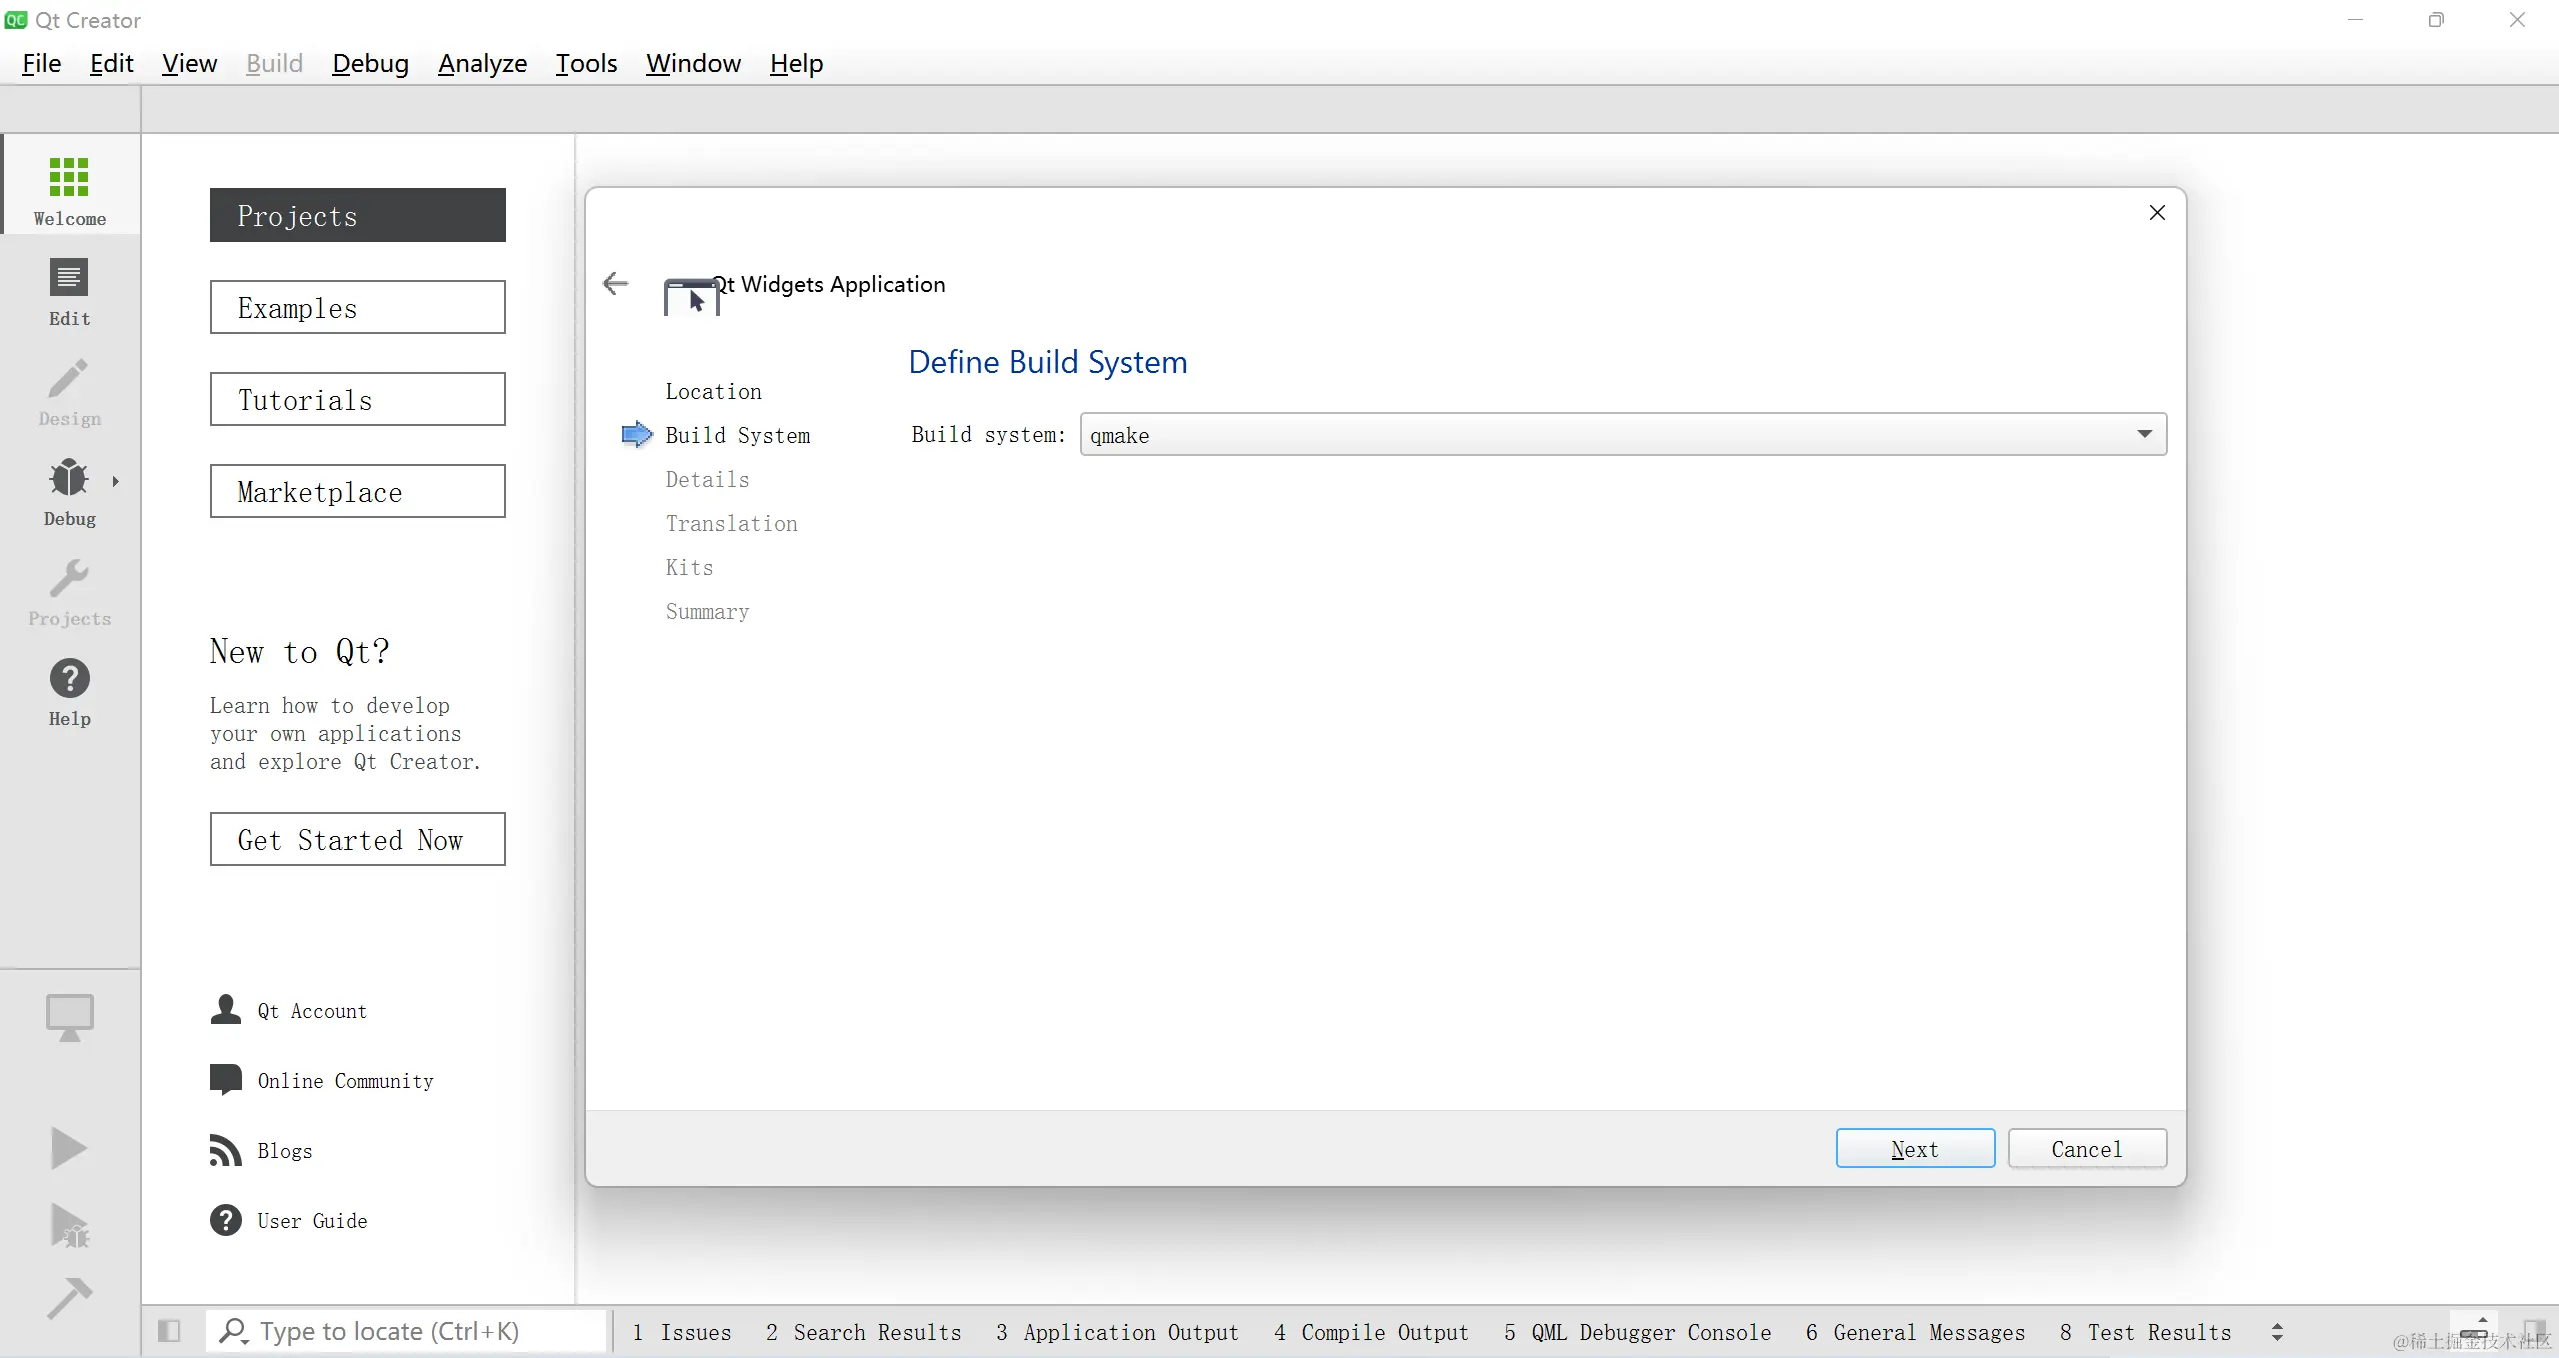Close the wizard dialog with X
Screen dimensions: 2559x1358
(x=2157, y=213)
